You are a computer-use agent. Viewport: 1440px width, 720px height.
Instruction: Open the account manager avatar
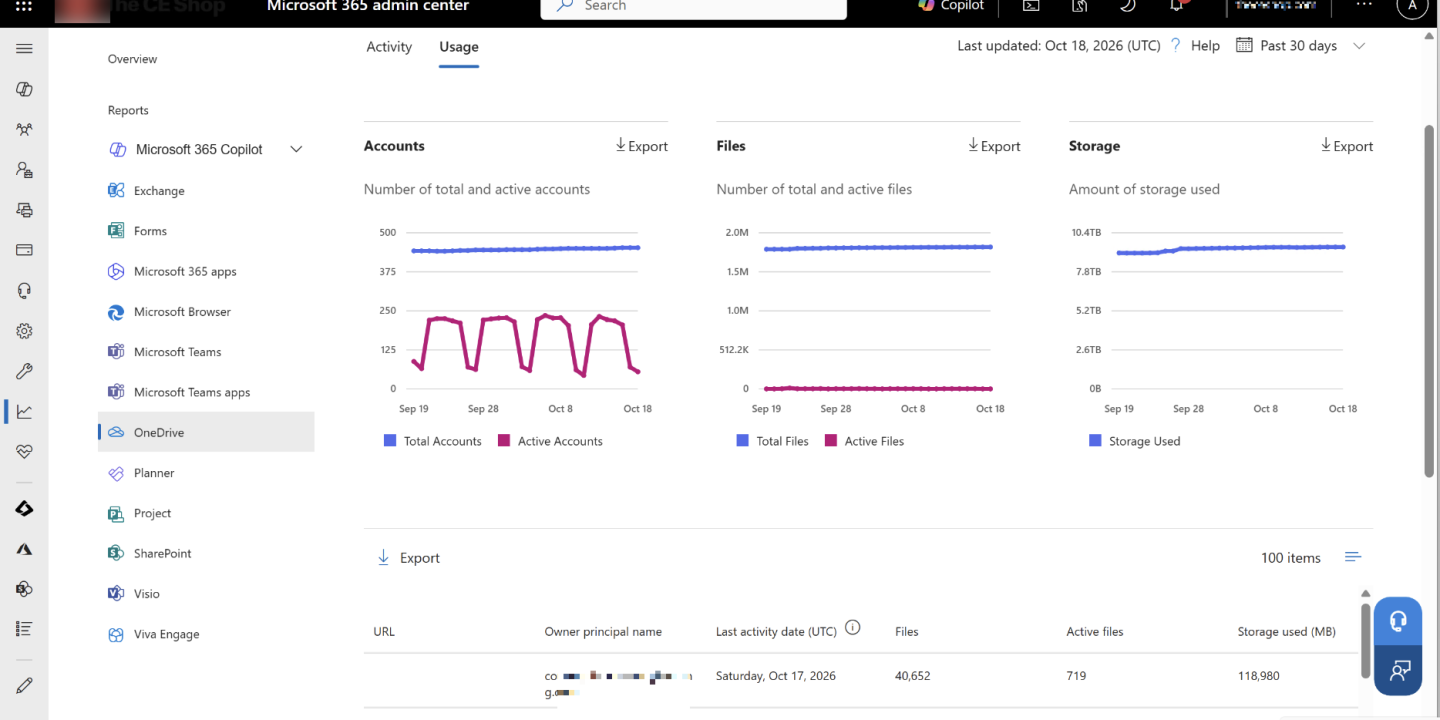[1412, 6]
